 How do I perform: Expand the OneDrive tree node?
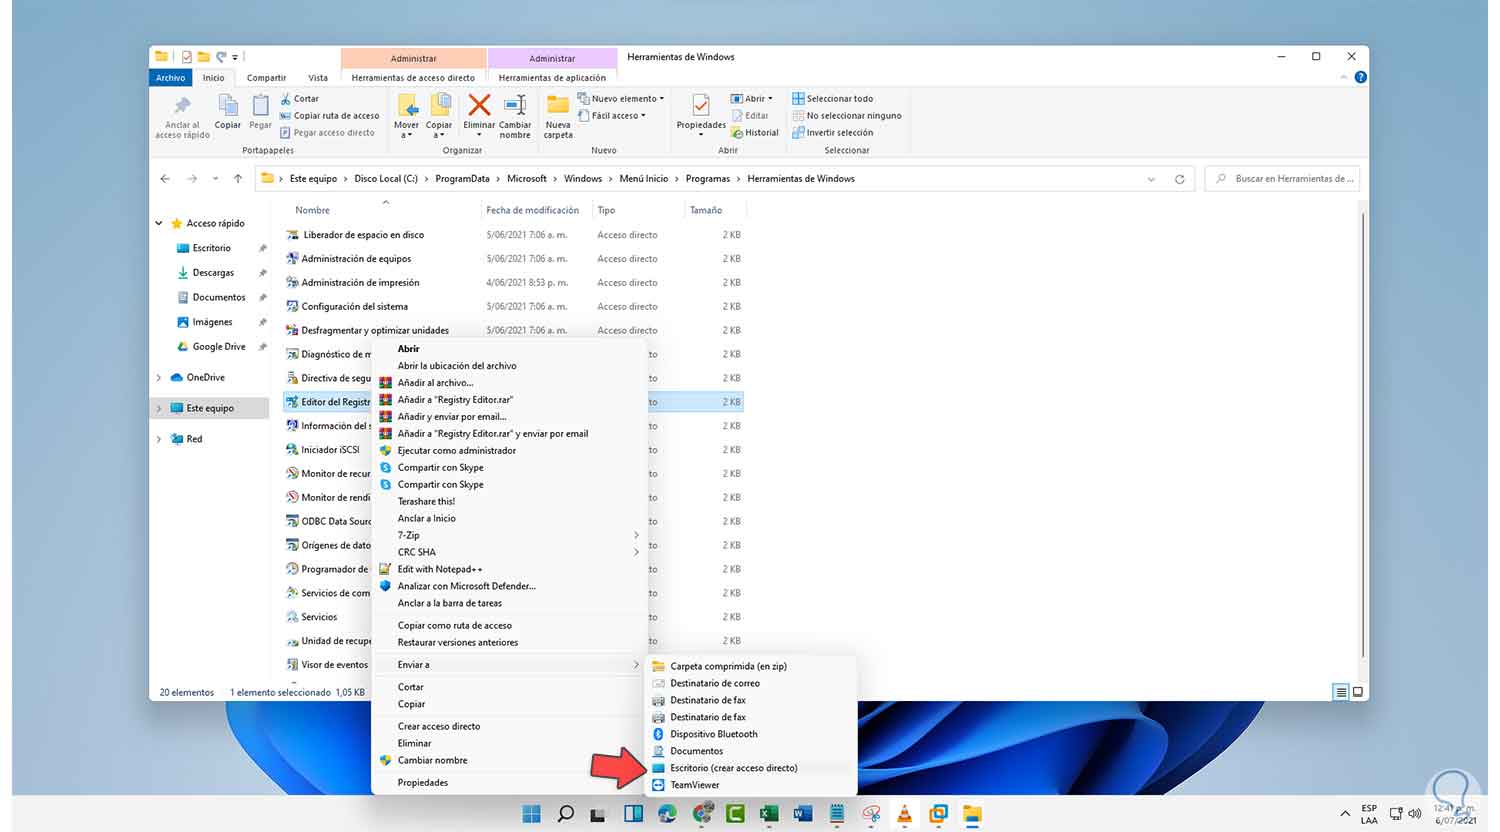tap(159, 378)
